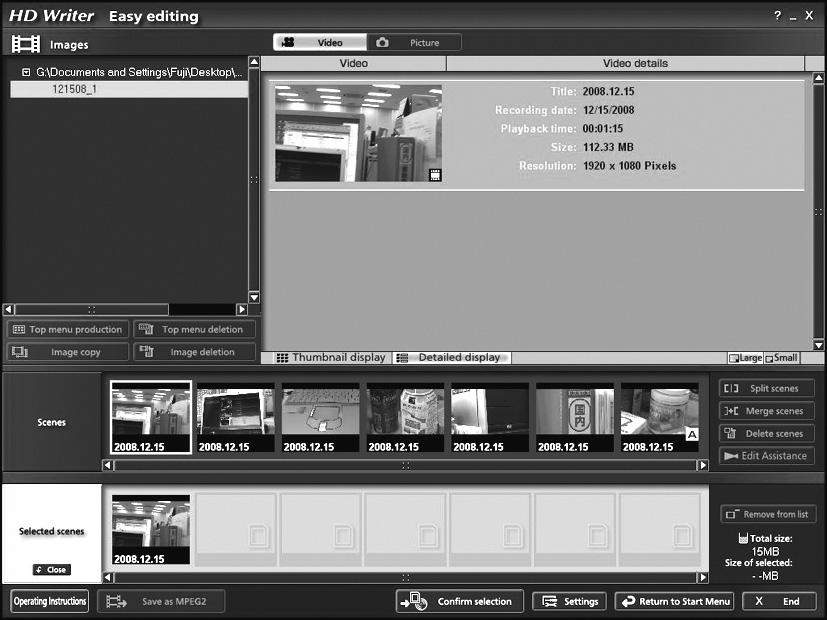
Task: Select the fourth scene thumbnail showing bottles
Action: click(405, 417)
